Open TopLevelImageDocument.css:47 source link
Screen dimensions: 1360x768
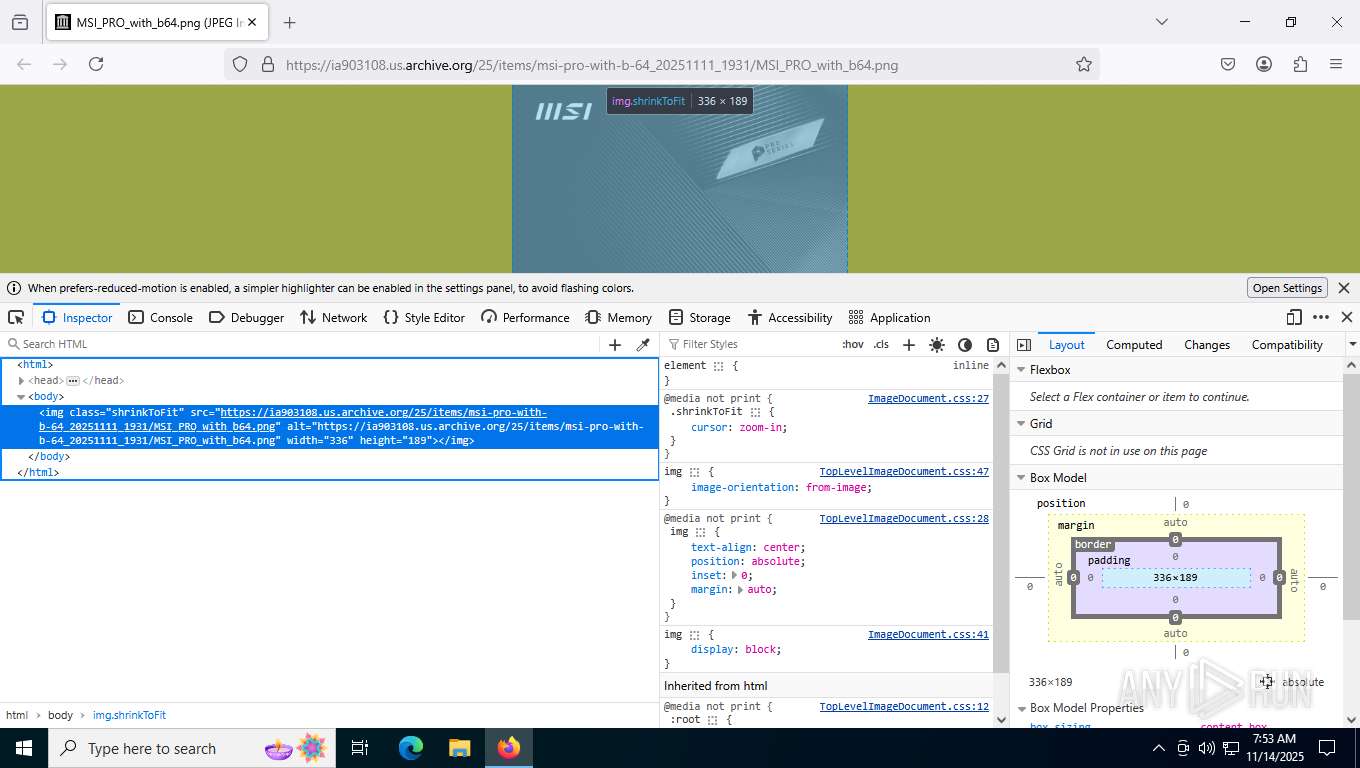tap(904, 472)
